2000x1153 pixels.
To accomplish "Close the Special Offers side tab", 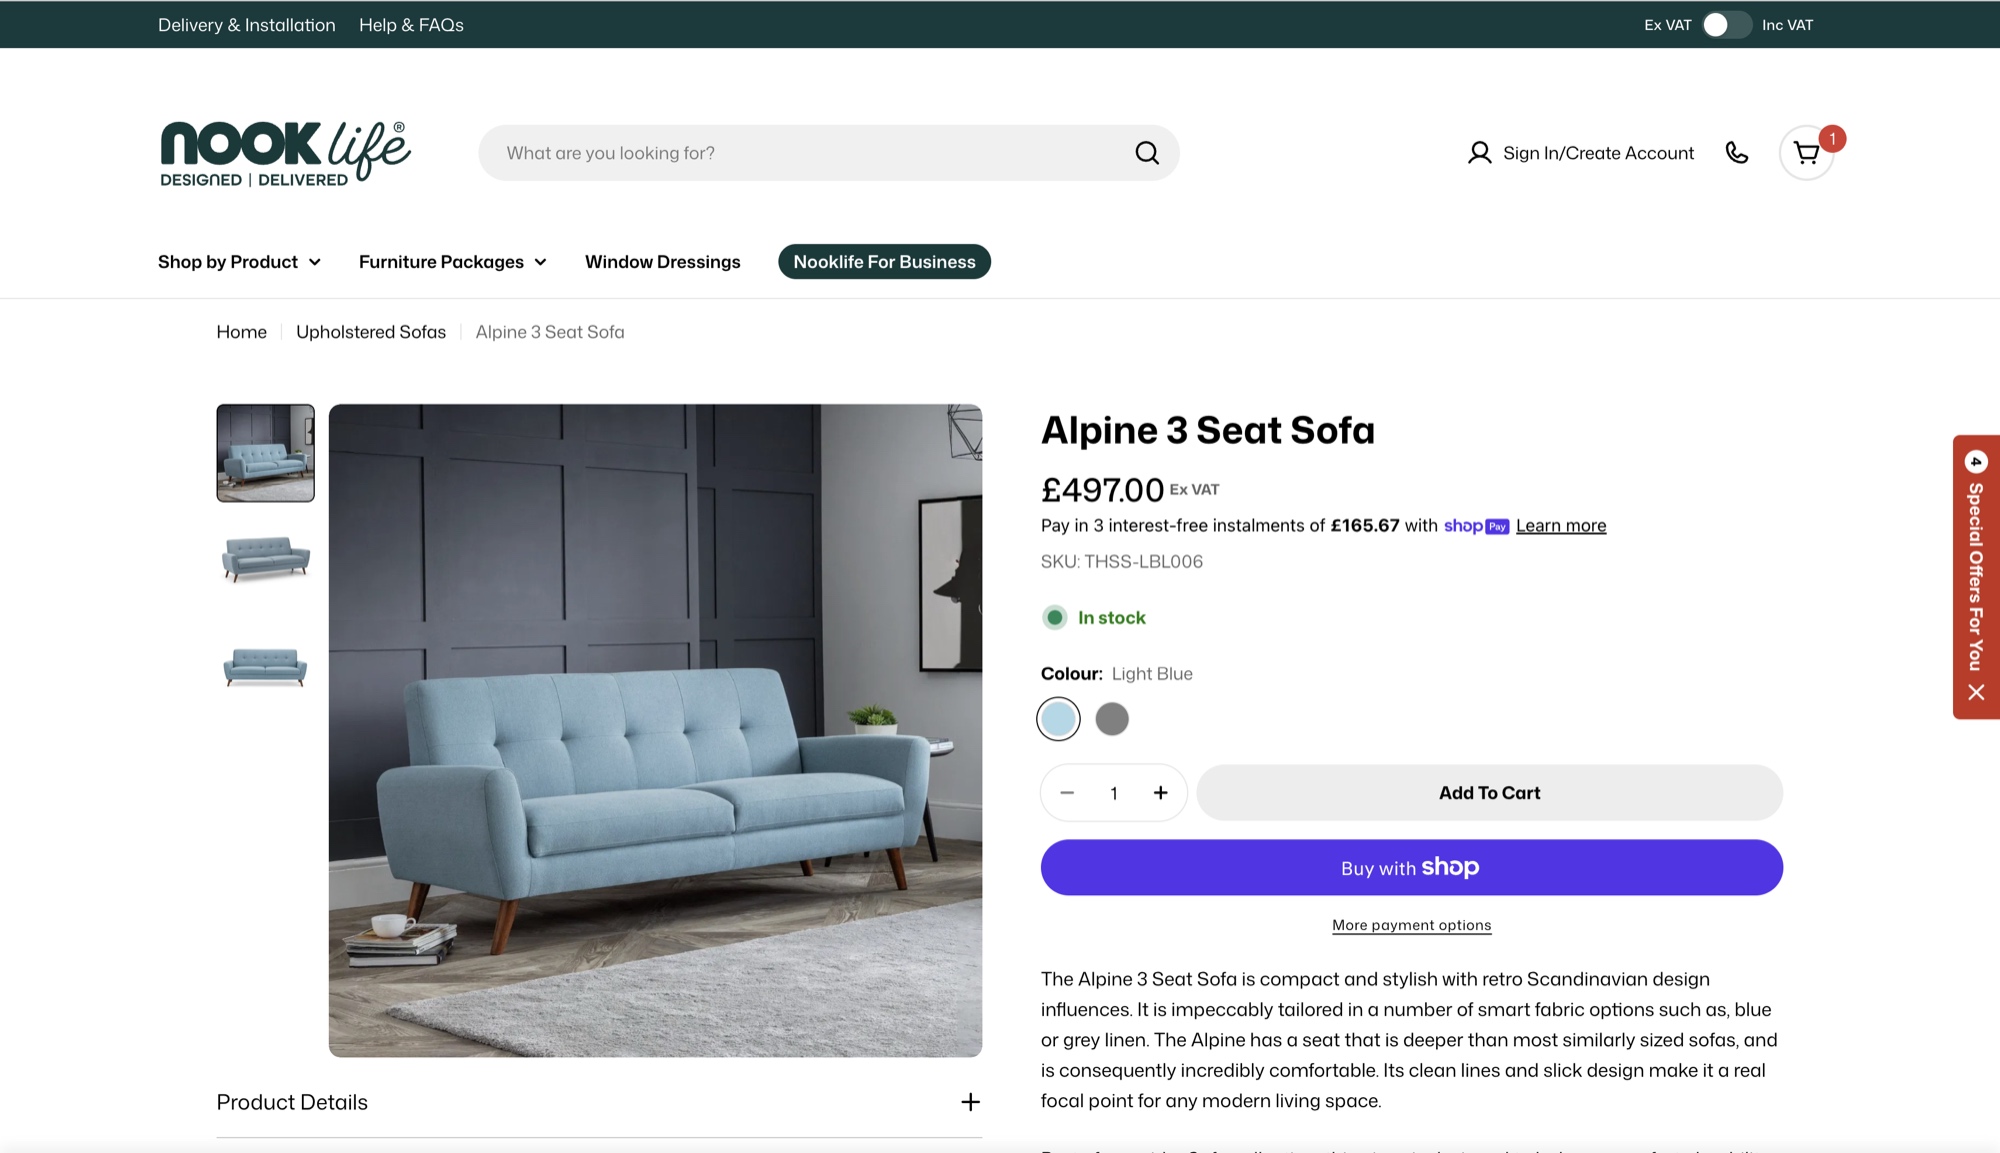I will (1976, 692).
